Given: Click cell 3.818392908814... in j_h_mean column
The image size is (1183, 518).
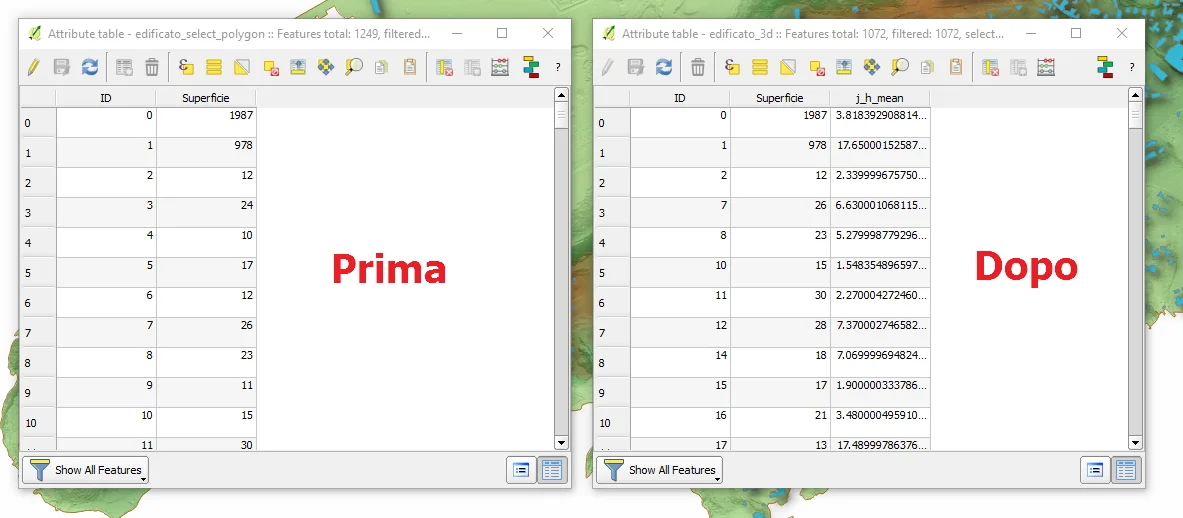Looking at the screenshot, I should pos(880,122).
